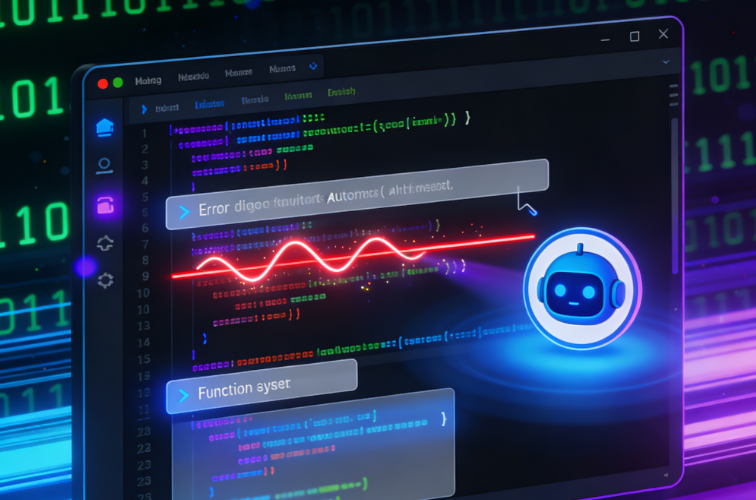This screenshot has width=756, height=500.
Task: Click the red dot in title bar
Action: 100,82
